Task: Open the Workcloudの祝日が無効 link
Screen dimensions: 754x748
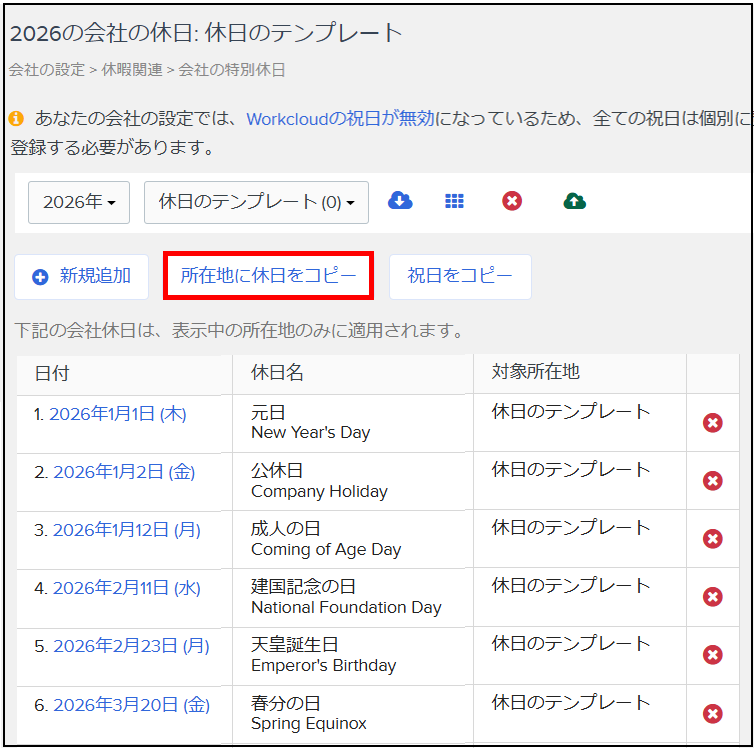Action: (340, 119)
